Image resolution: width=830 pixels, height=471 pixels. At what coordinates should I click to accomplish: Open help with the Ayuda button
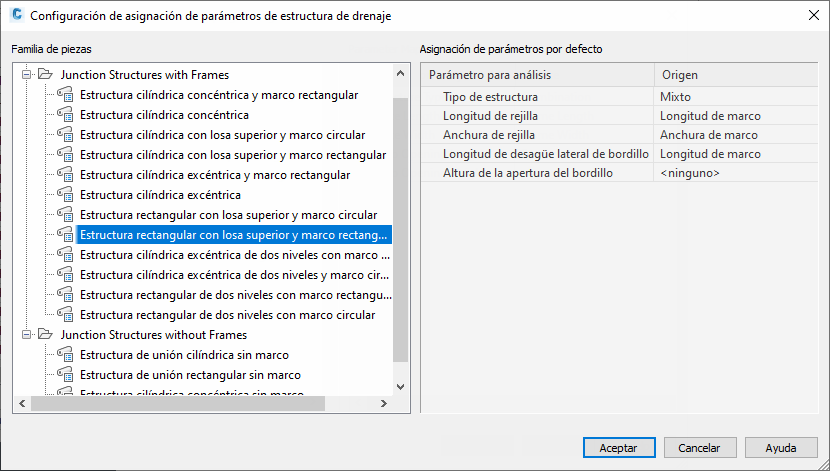(x=780, y=448)
